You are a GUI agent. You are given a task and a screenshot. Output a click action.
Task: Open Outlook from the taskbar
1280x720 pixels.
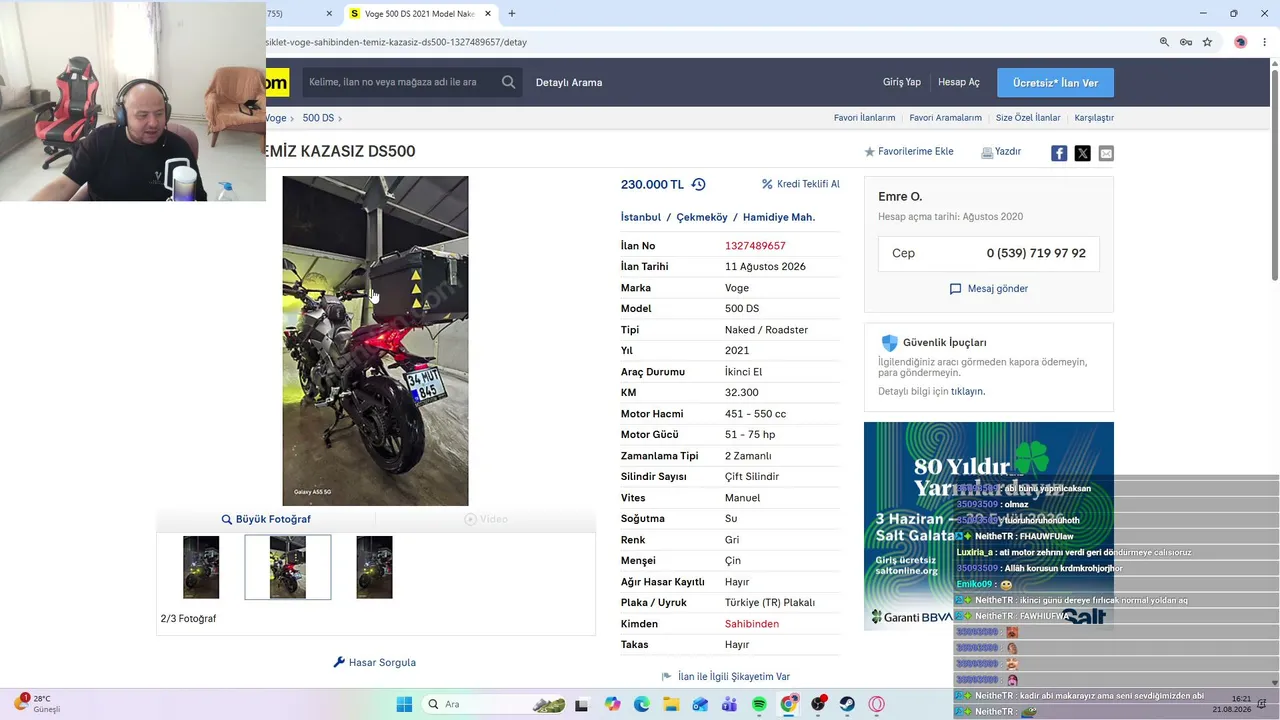coord(700,704)
